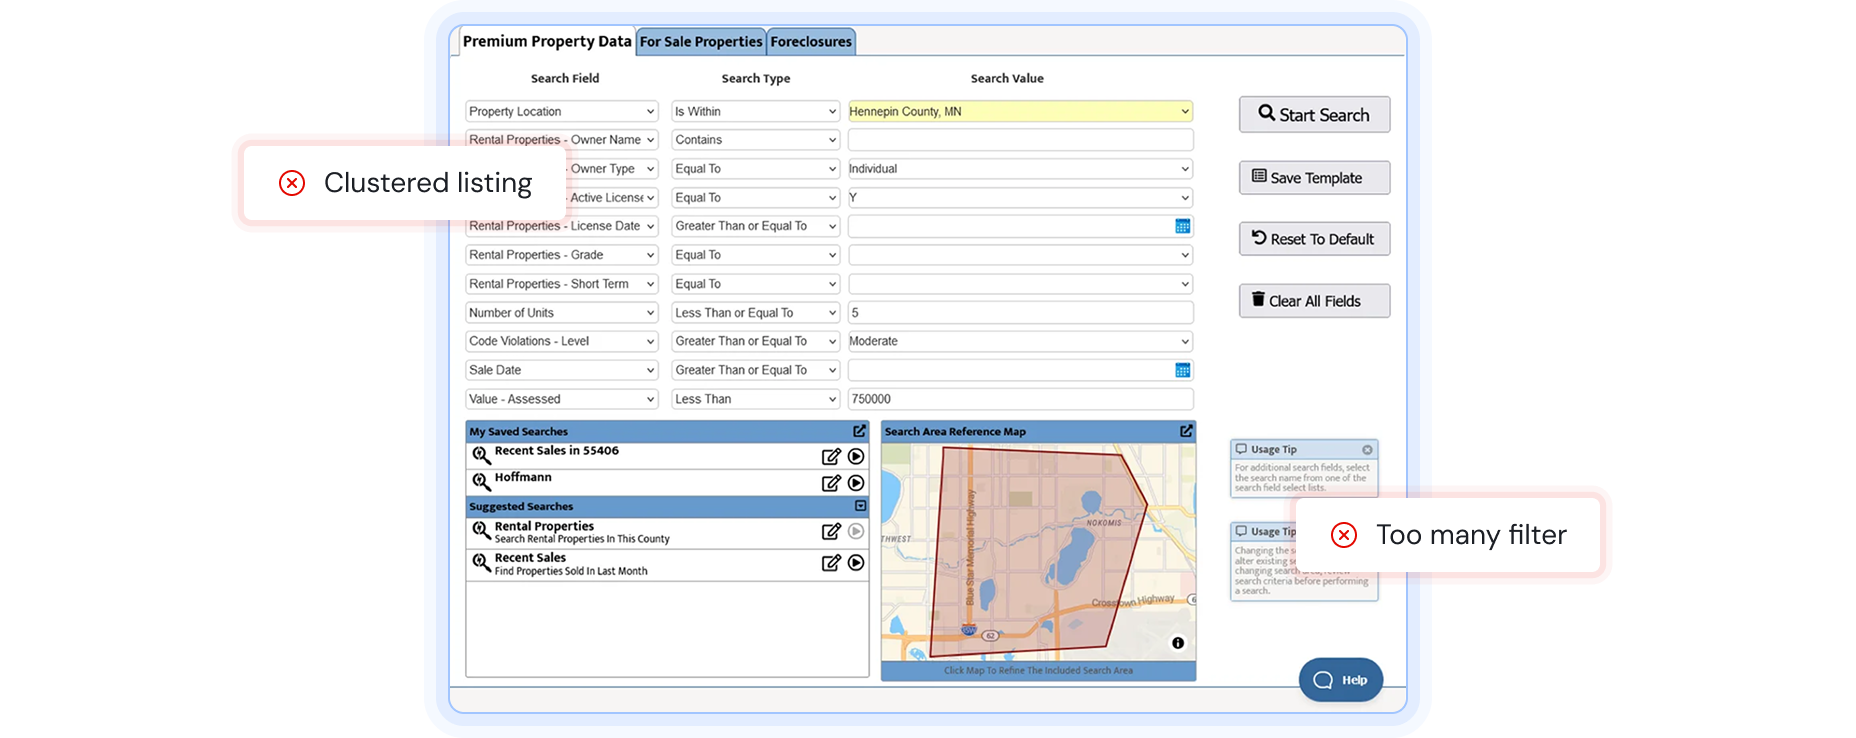Open the Property Location search field dropdown
This screenshot has height=738, width=1856.
click(x=561, y=111)
